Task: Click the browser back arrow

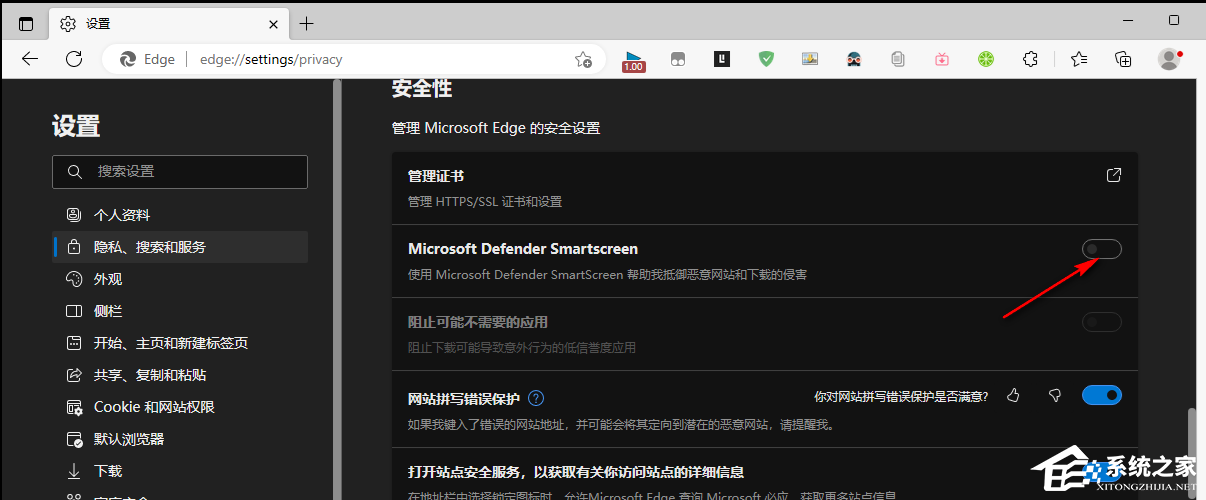Action: pos(30,59)
